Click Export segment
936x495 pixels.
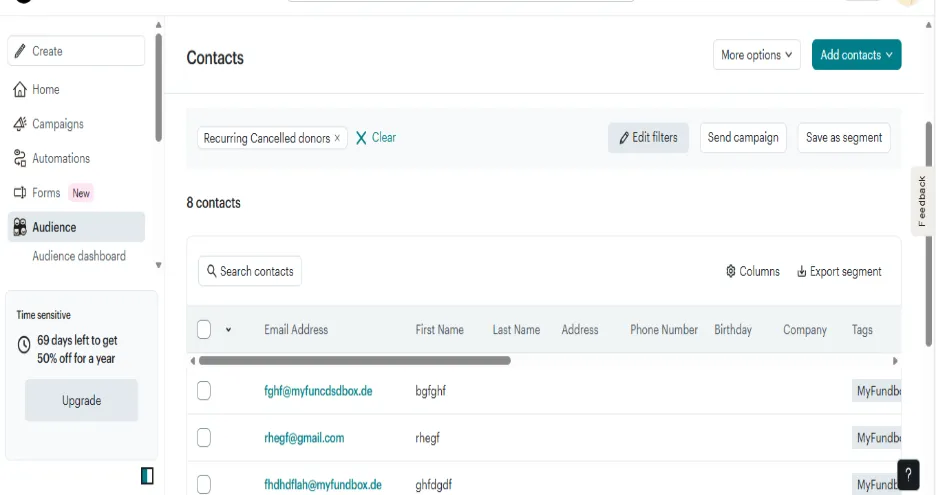click(x=839, y=272)
